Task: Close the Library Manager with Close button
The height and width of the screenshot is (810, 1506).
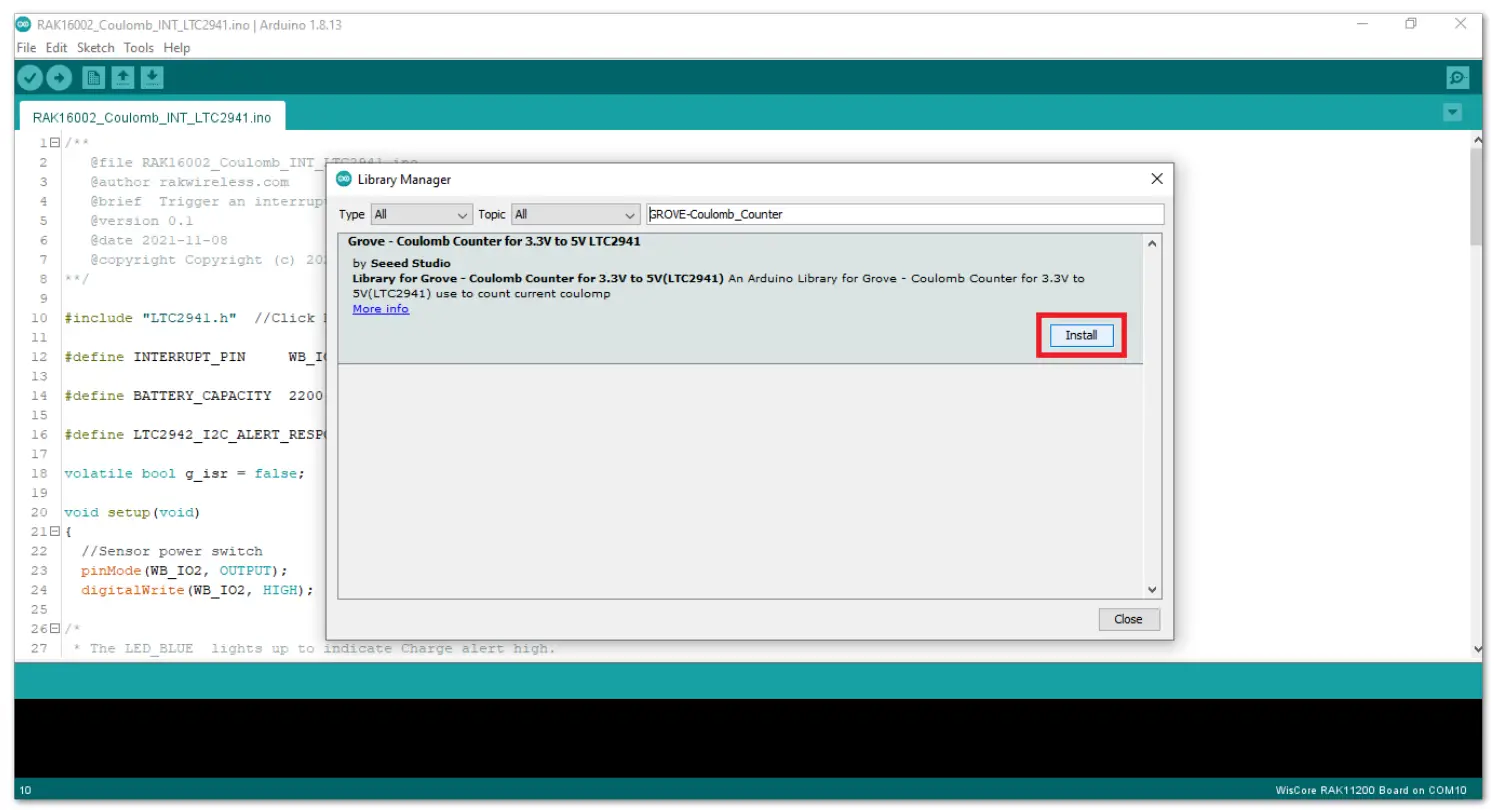Action: coord(1128,619)
